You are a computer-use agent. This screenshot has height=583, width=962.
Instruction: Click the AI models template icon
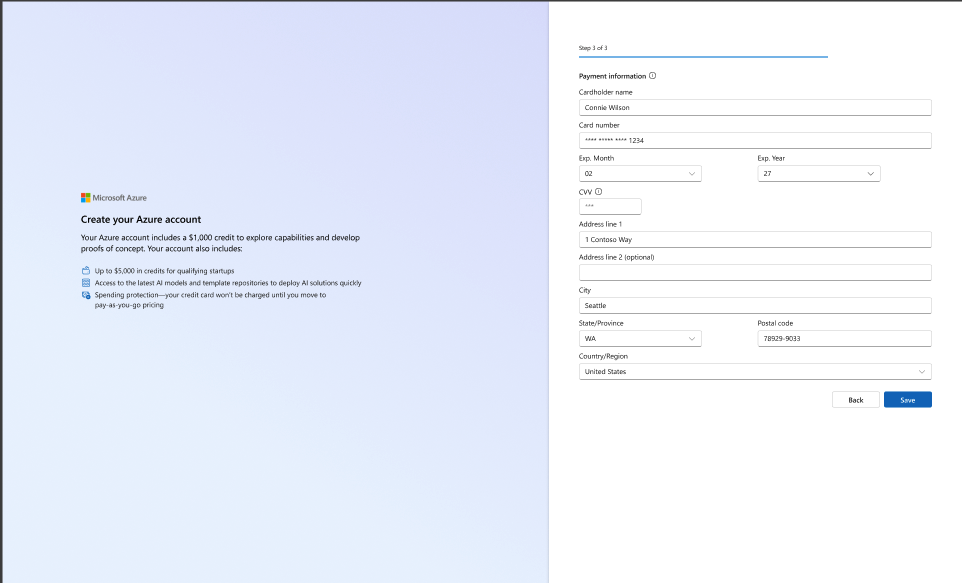click(86, 283)
